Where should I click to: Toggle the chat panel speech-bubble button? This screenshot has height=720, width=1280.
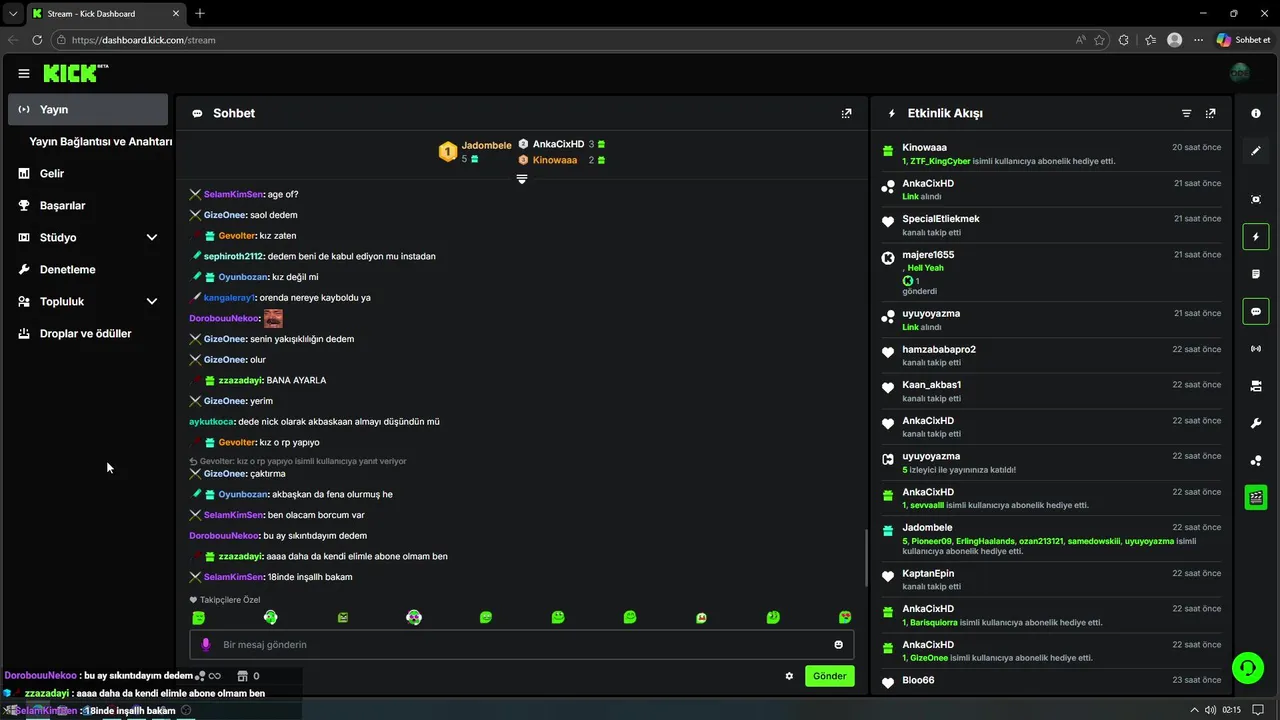1256,312
